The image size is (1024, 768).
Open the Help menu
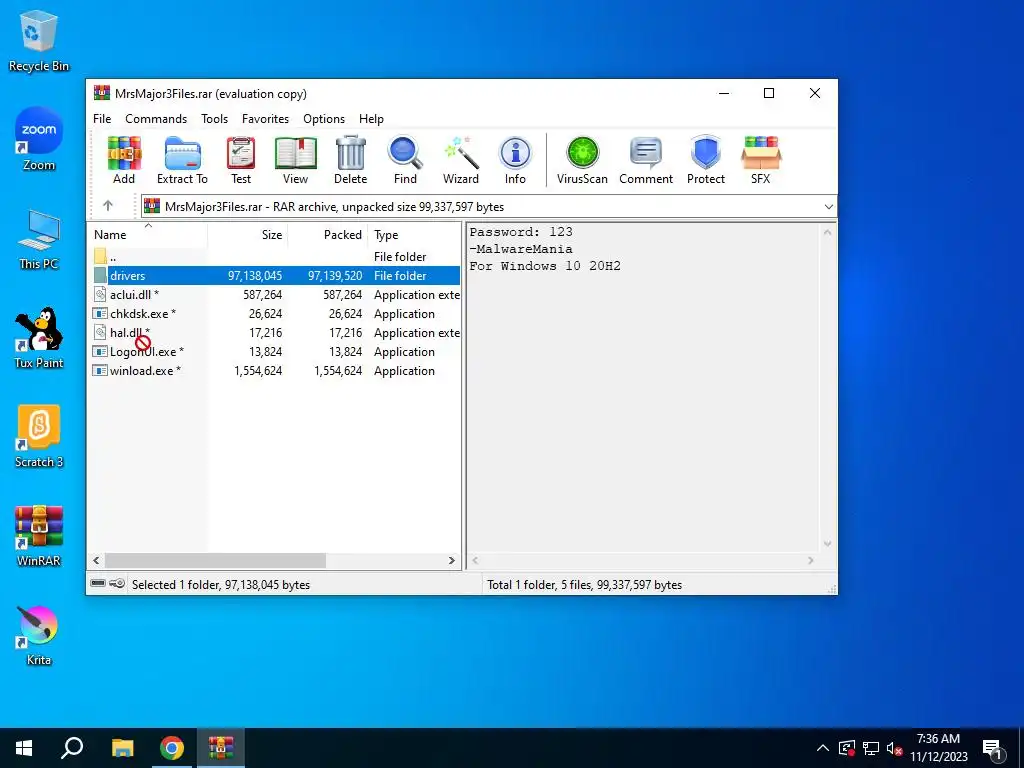click(371, 119)
